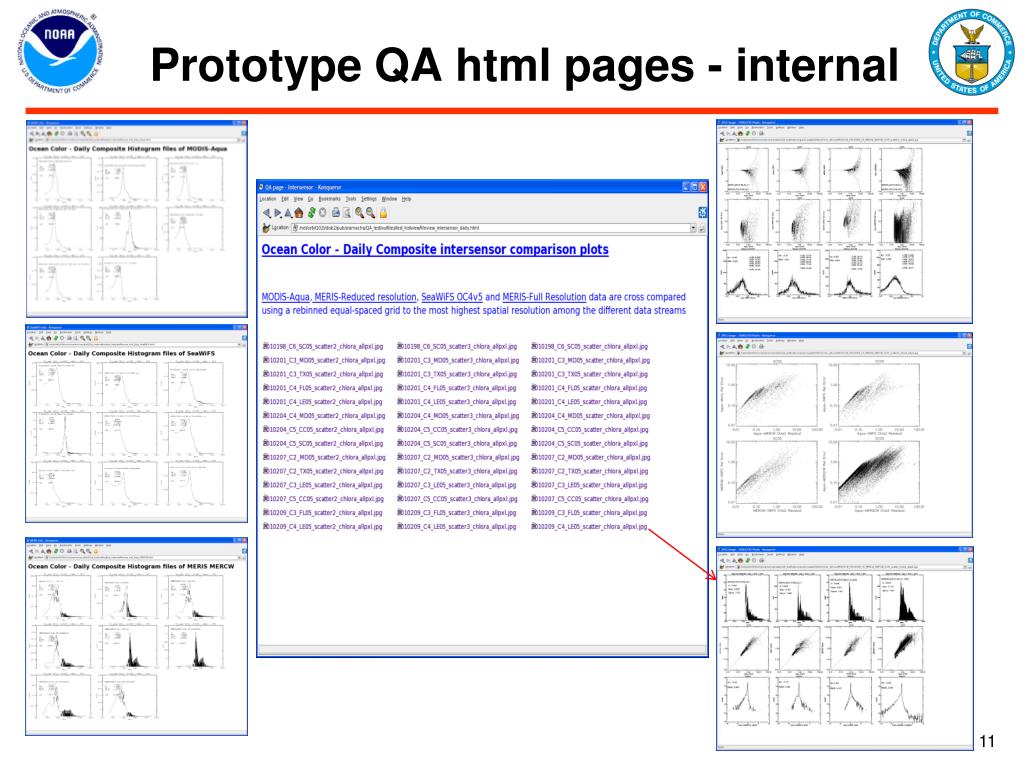Click the Stop loading icon

(323, 213)
